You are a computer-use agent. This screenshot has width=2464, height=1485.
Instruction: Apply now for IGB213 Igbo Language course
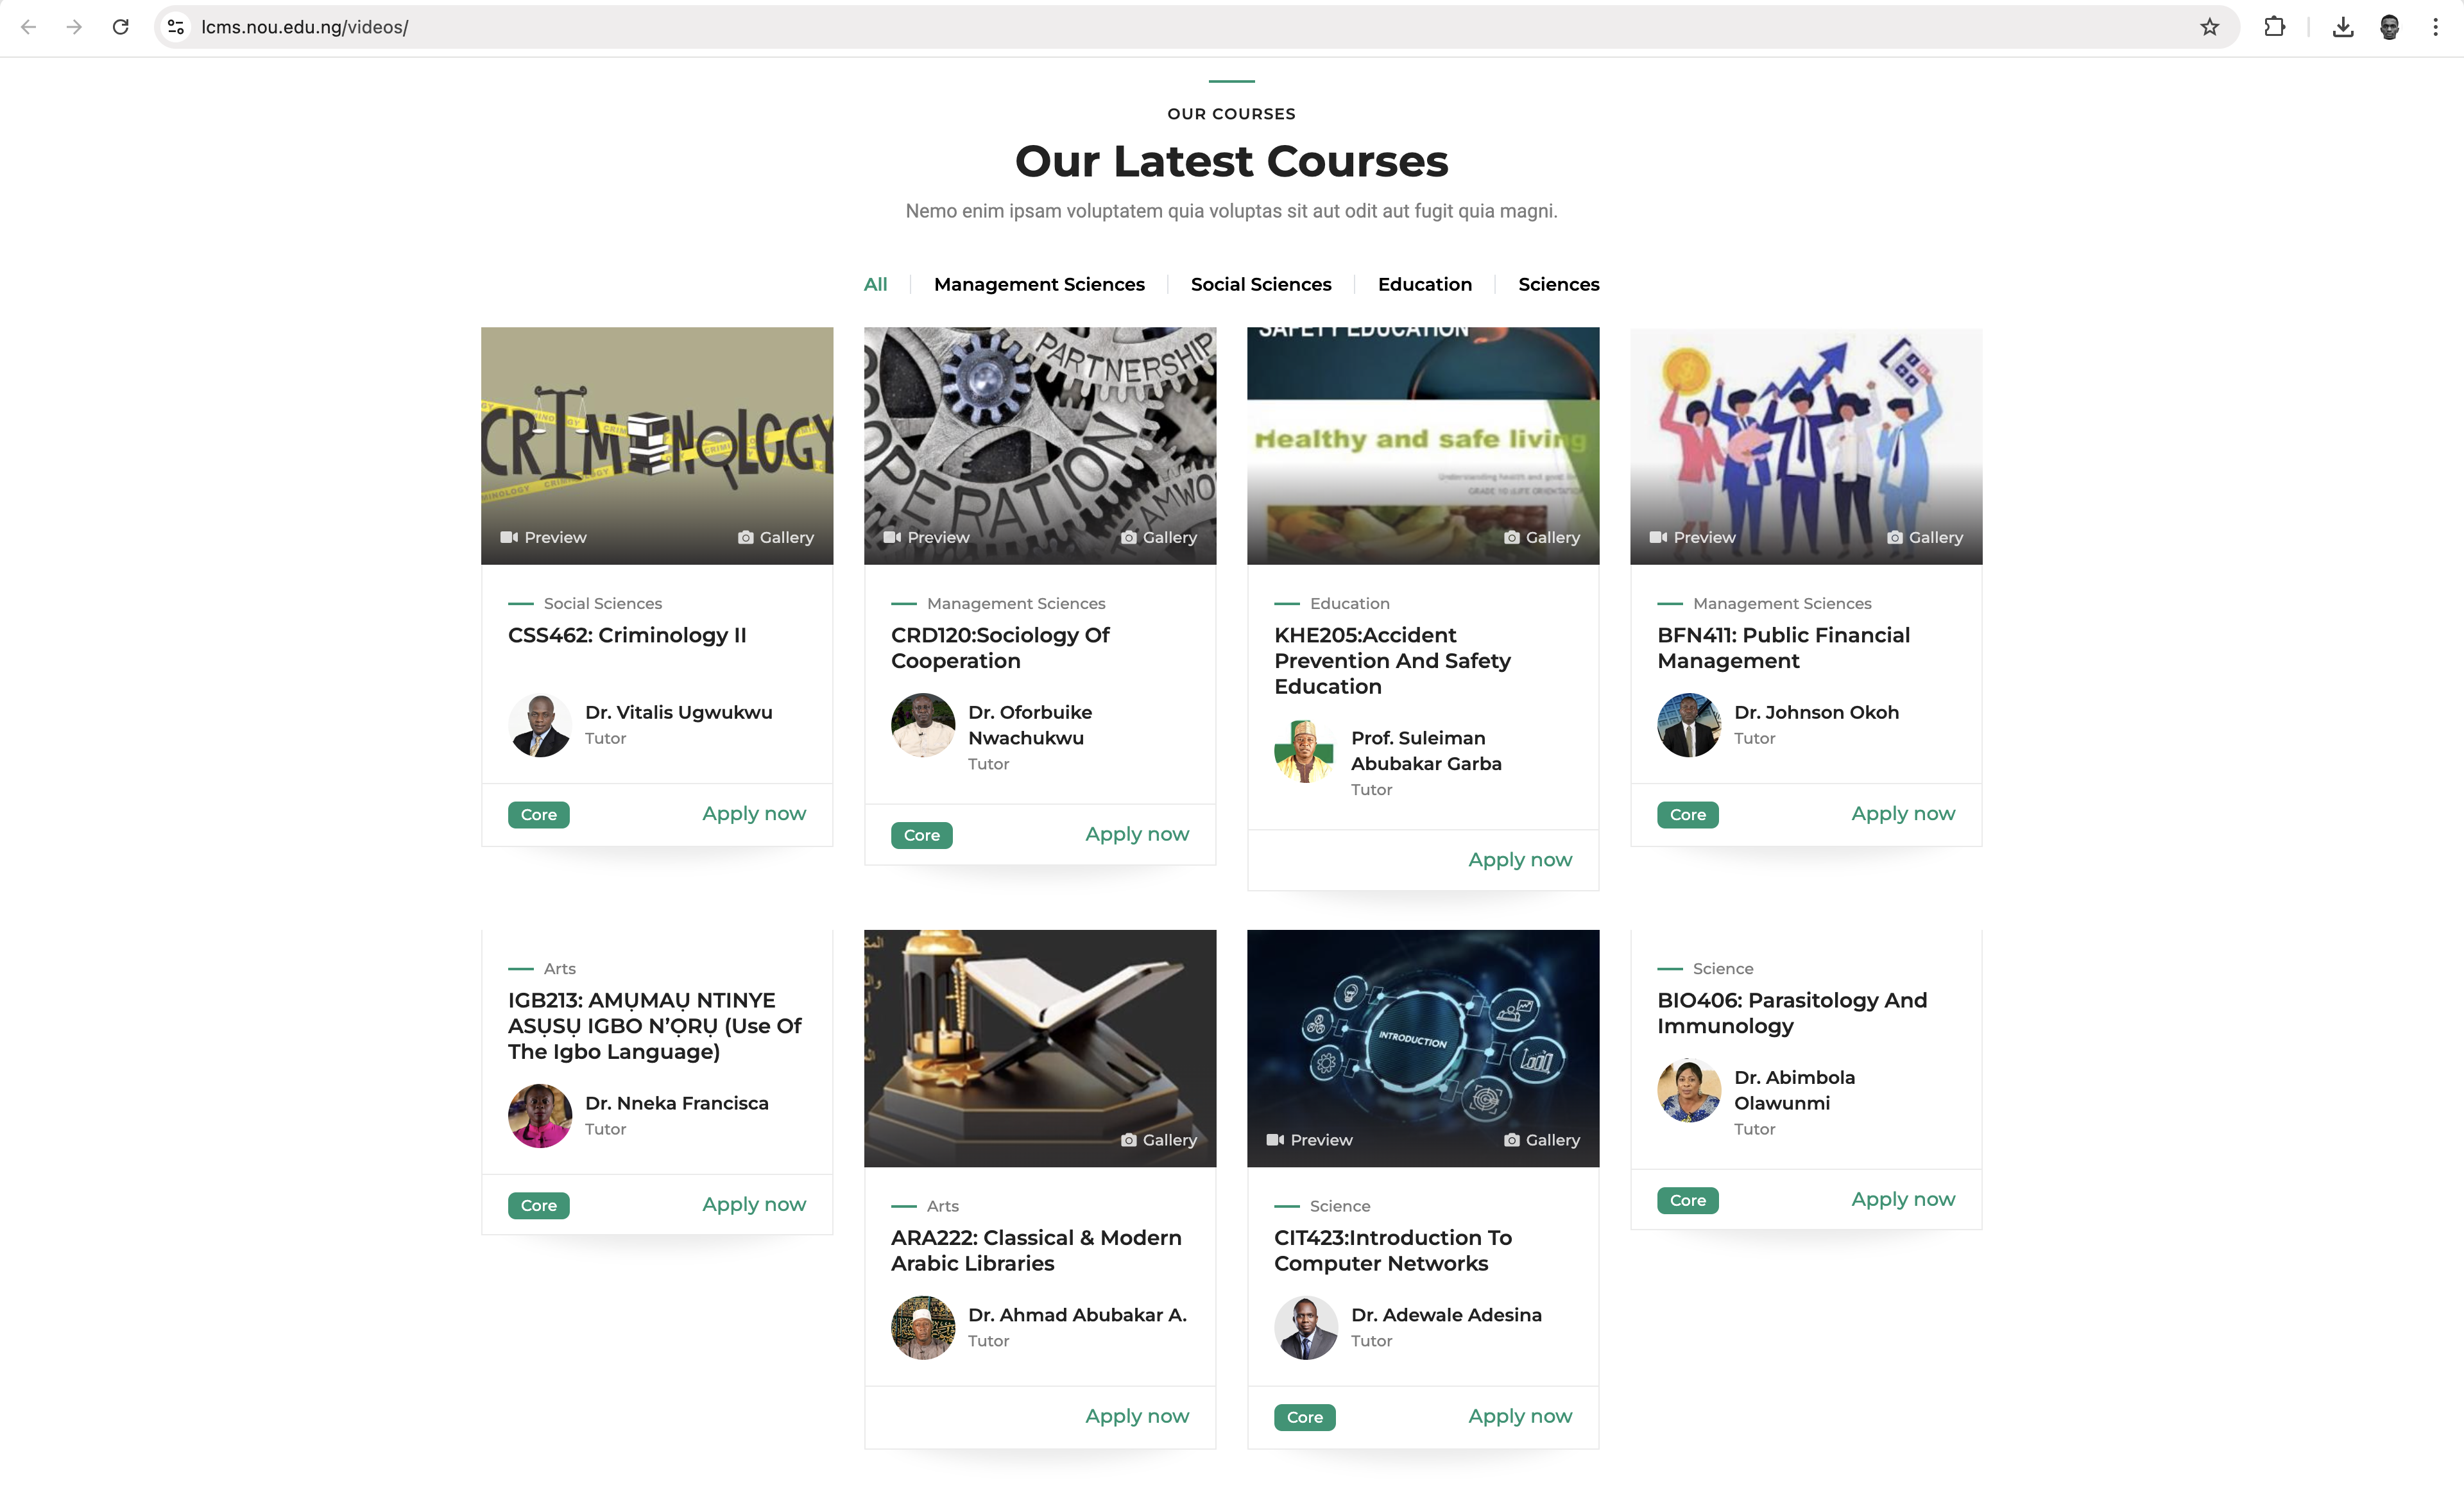753,1205
